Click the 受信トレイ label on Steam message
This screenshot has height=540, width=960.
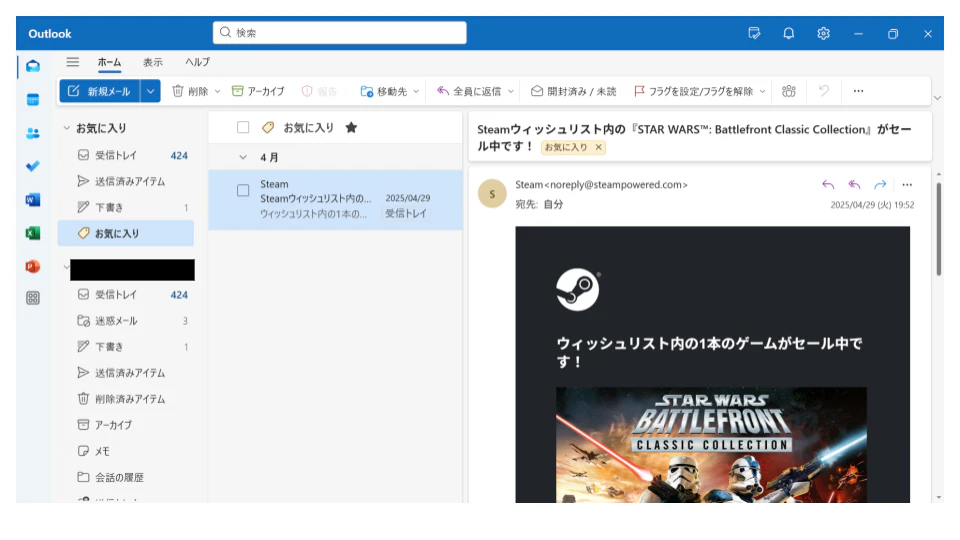[x=406, y=213]
